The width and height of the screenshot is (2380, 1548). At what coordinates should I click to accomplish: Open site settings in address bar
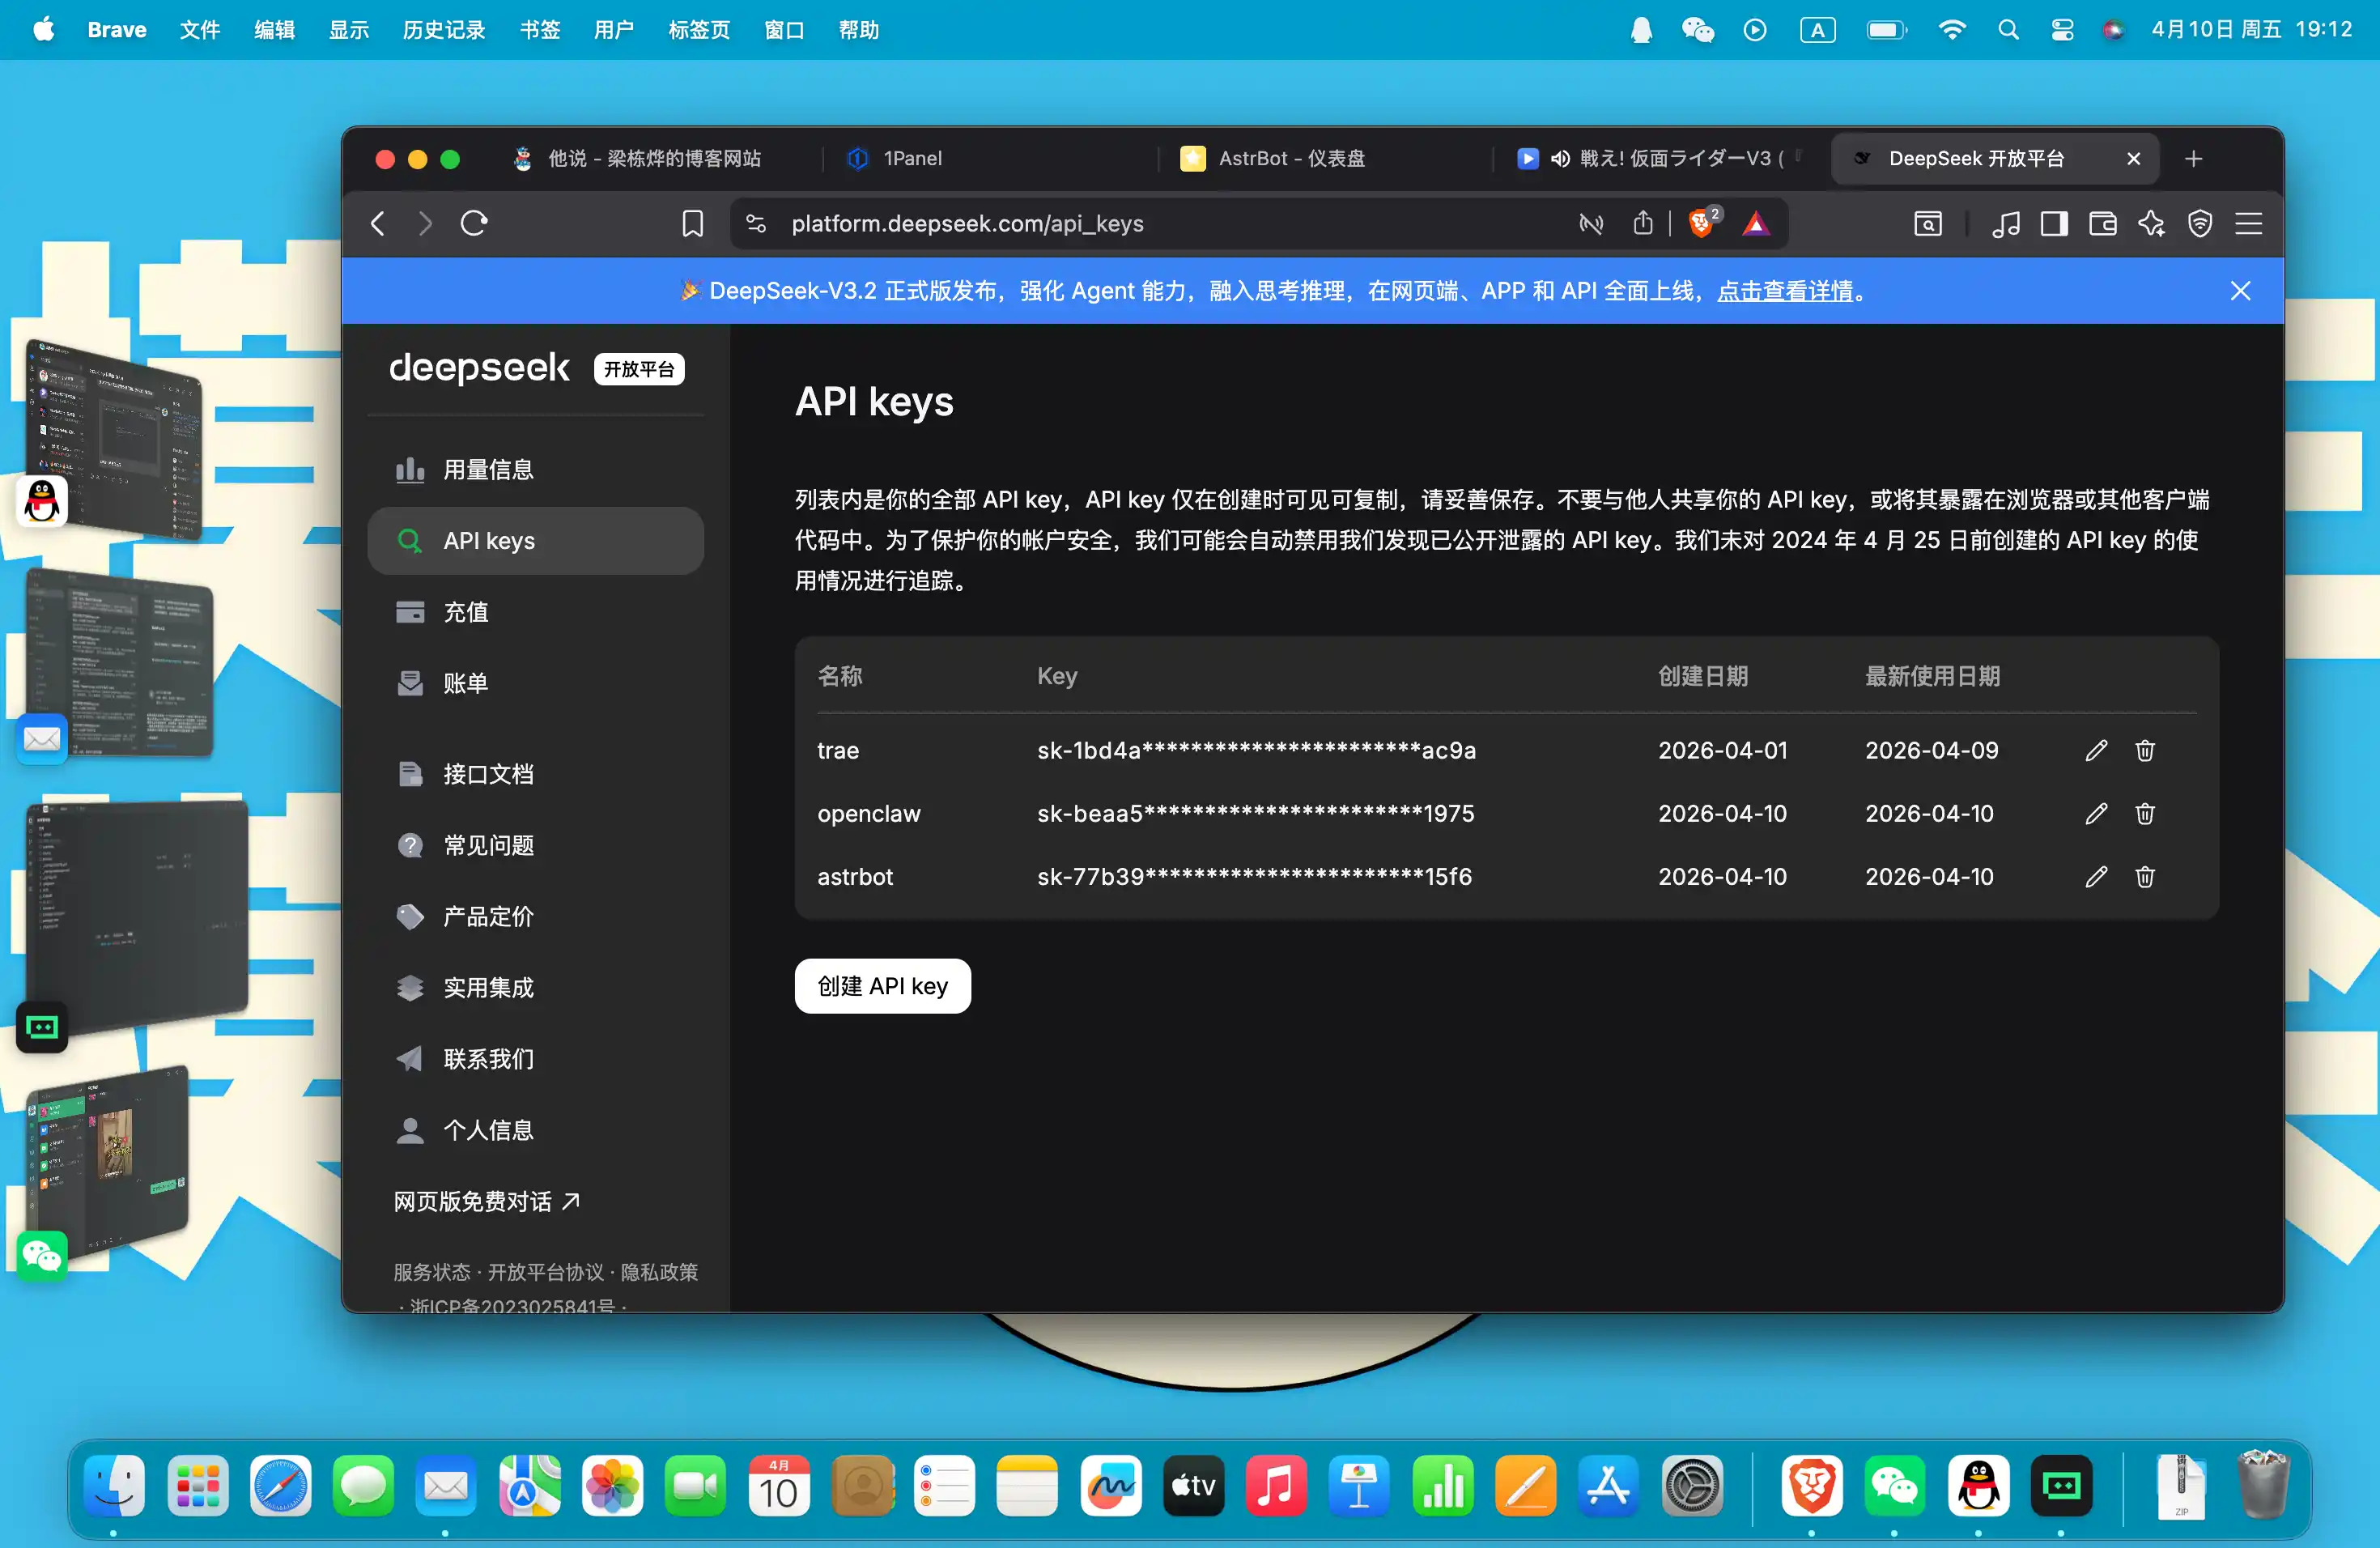(x=756, y=223)
